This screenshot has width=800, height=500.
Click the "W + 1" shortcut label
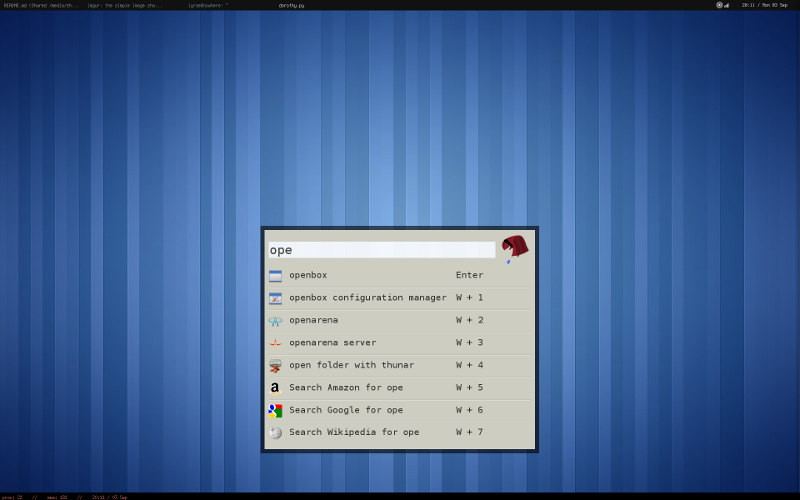click(469, 297)
